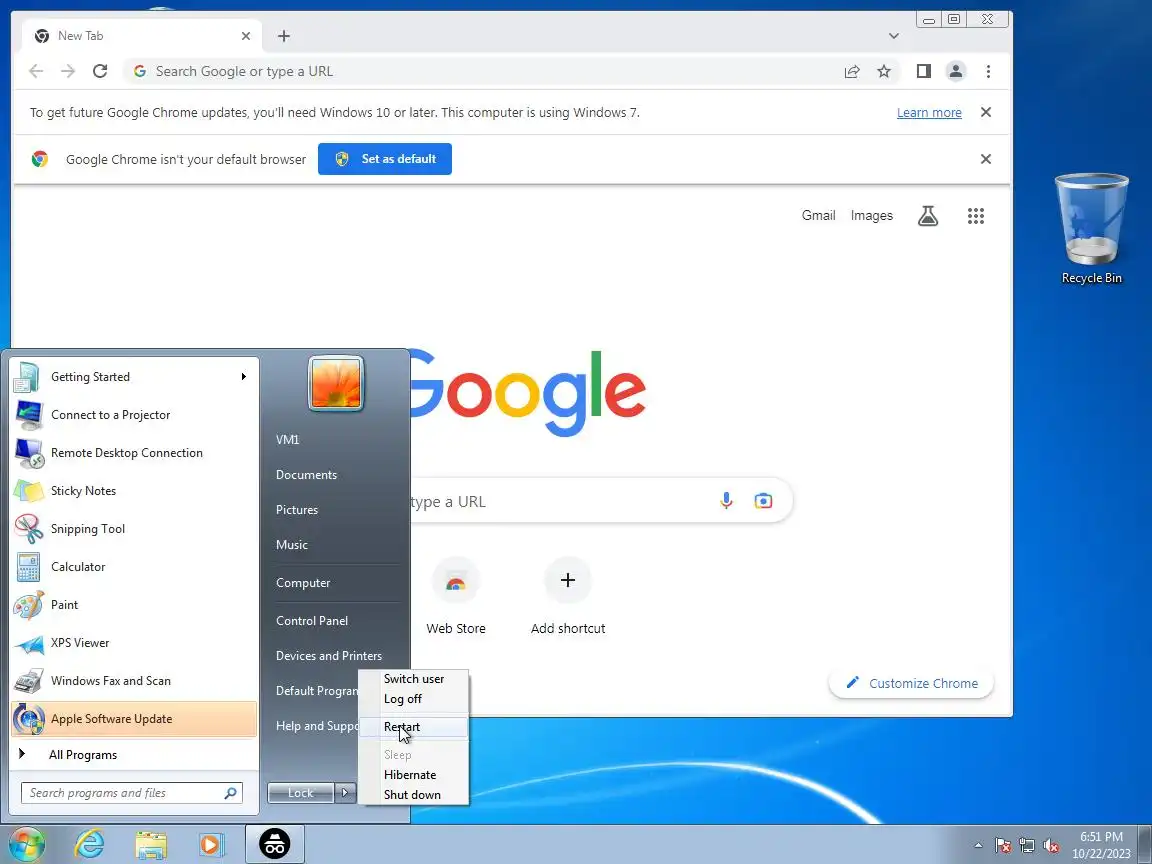Click the Chrome back arrow
Screen dimensions: 1152x864
pyautogui.click(x=35, y=71)
